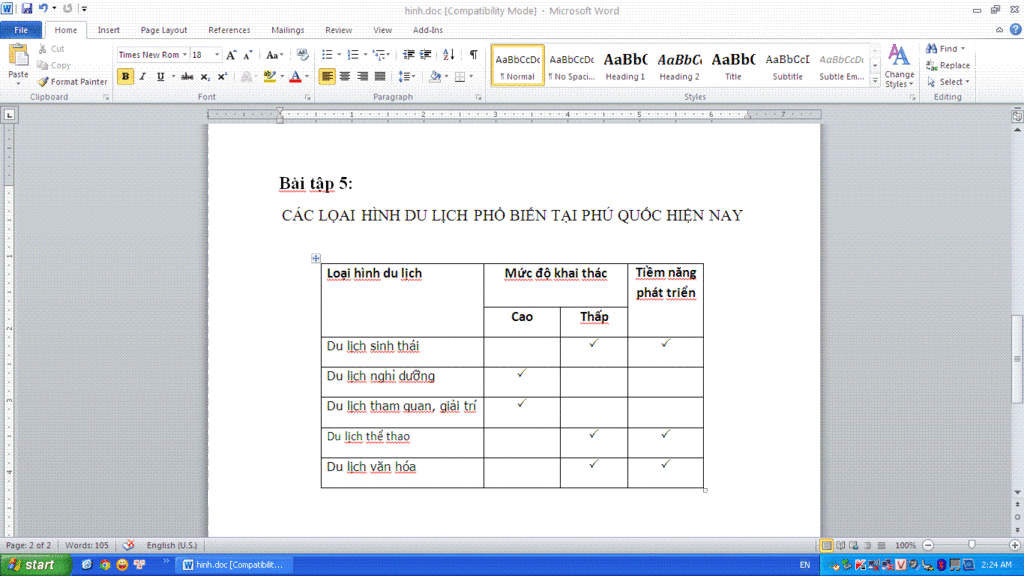The image size is (1024, 576).
Task: Click the font color red A swatch
Action: pos(294,77)
